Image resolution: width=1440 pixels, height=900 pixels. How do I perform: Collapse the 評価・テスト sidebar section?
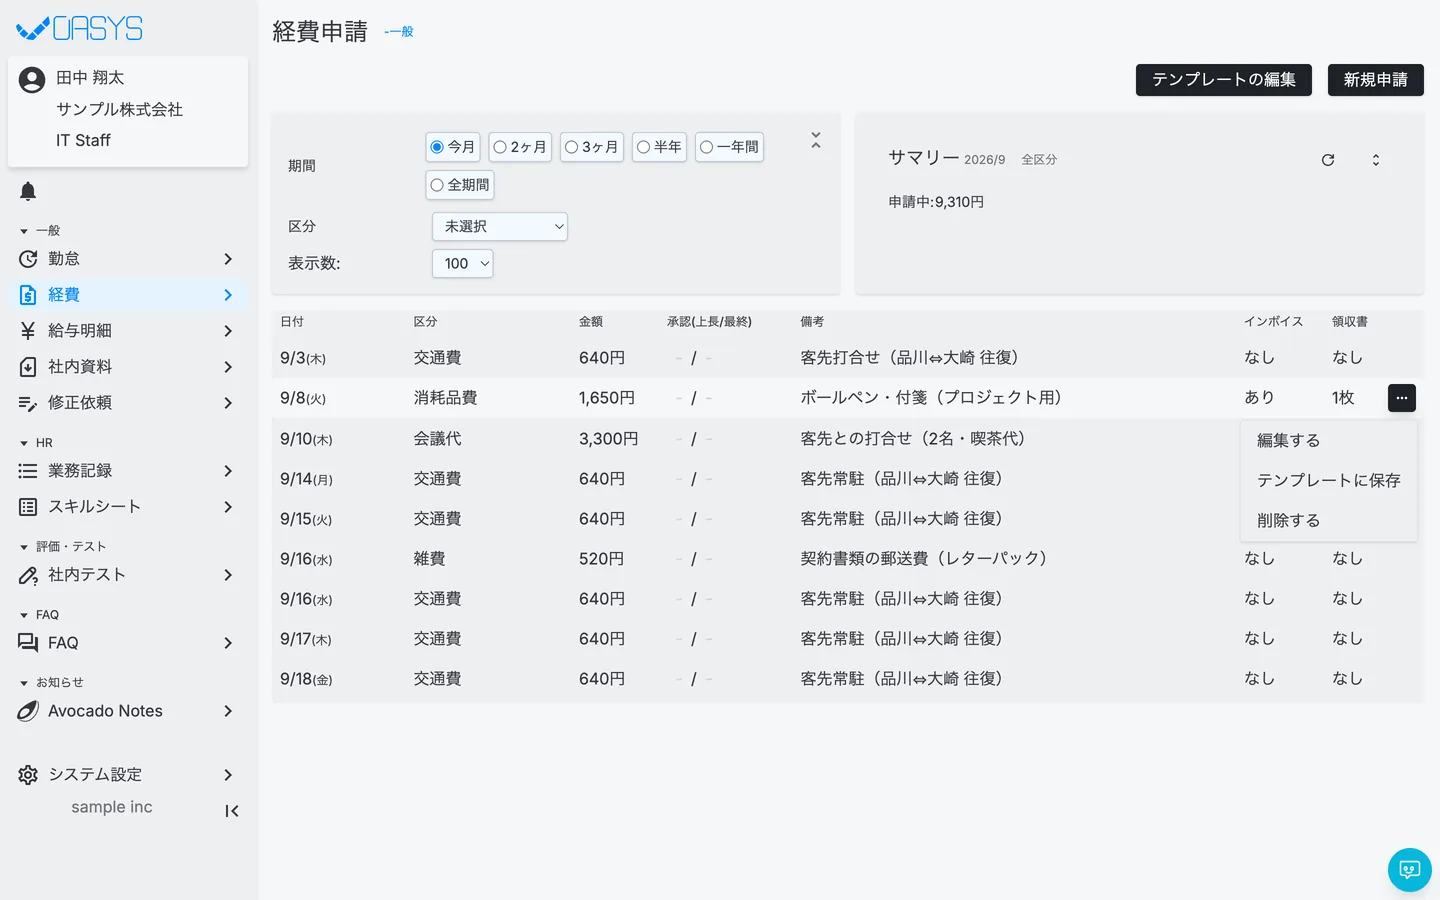24,547
